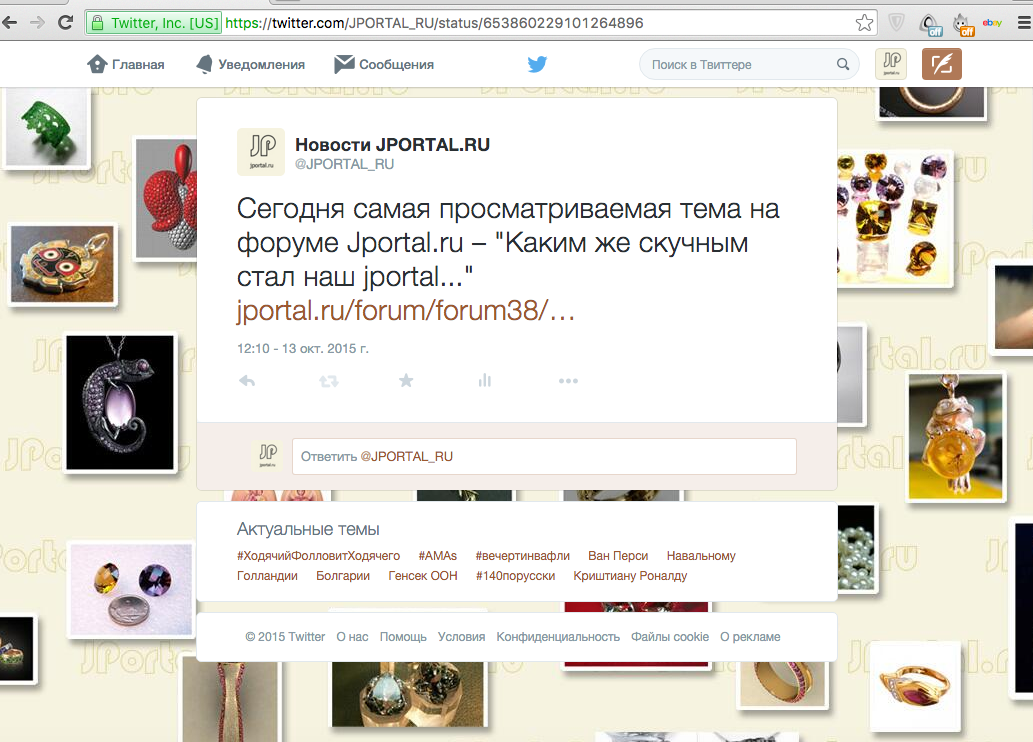Open the eBay extension icon

pos(992,23)
